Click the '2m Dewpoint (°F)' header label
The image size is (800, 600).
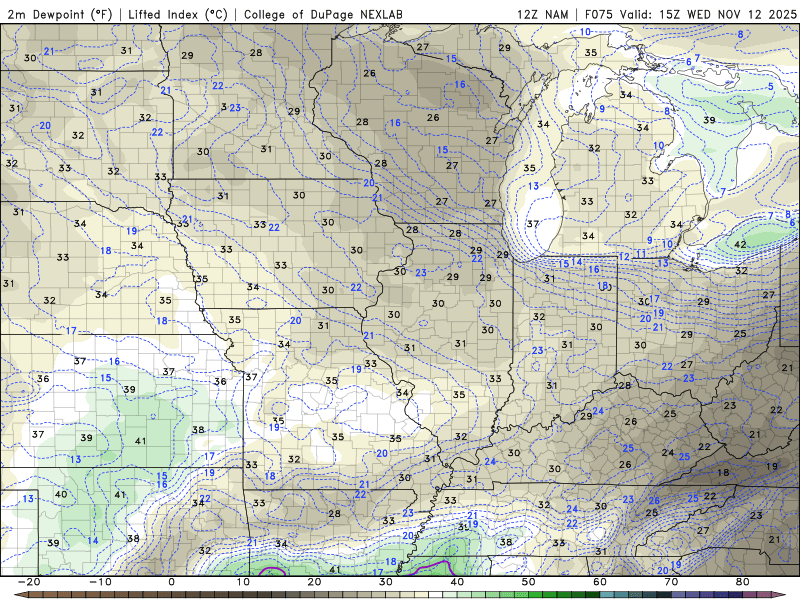pos(60,14)
